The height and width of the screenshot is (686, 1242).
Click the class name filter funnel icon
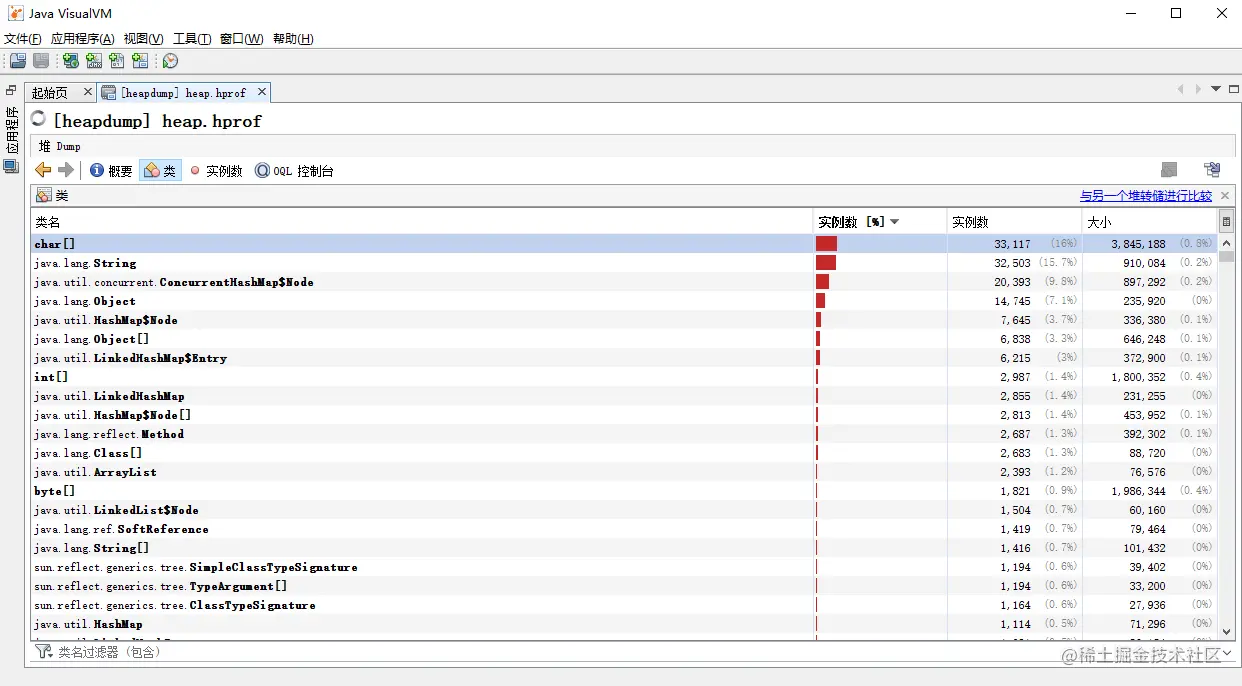43,651
